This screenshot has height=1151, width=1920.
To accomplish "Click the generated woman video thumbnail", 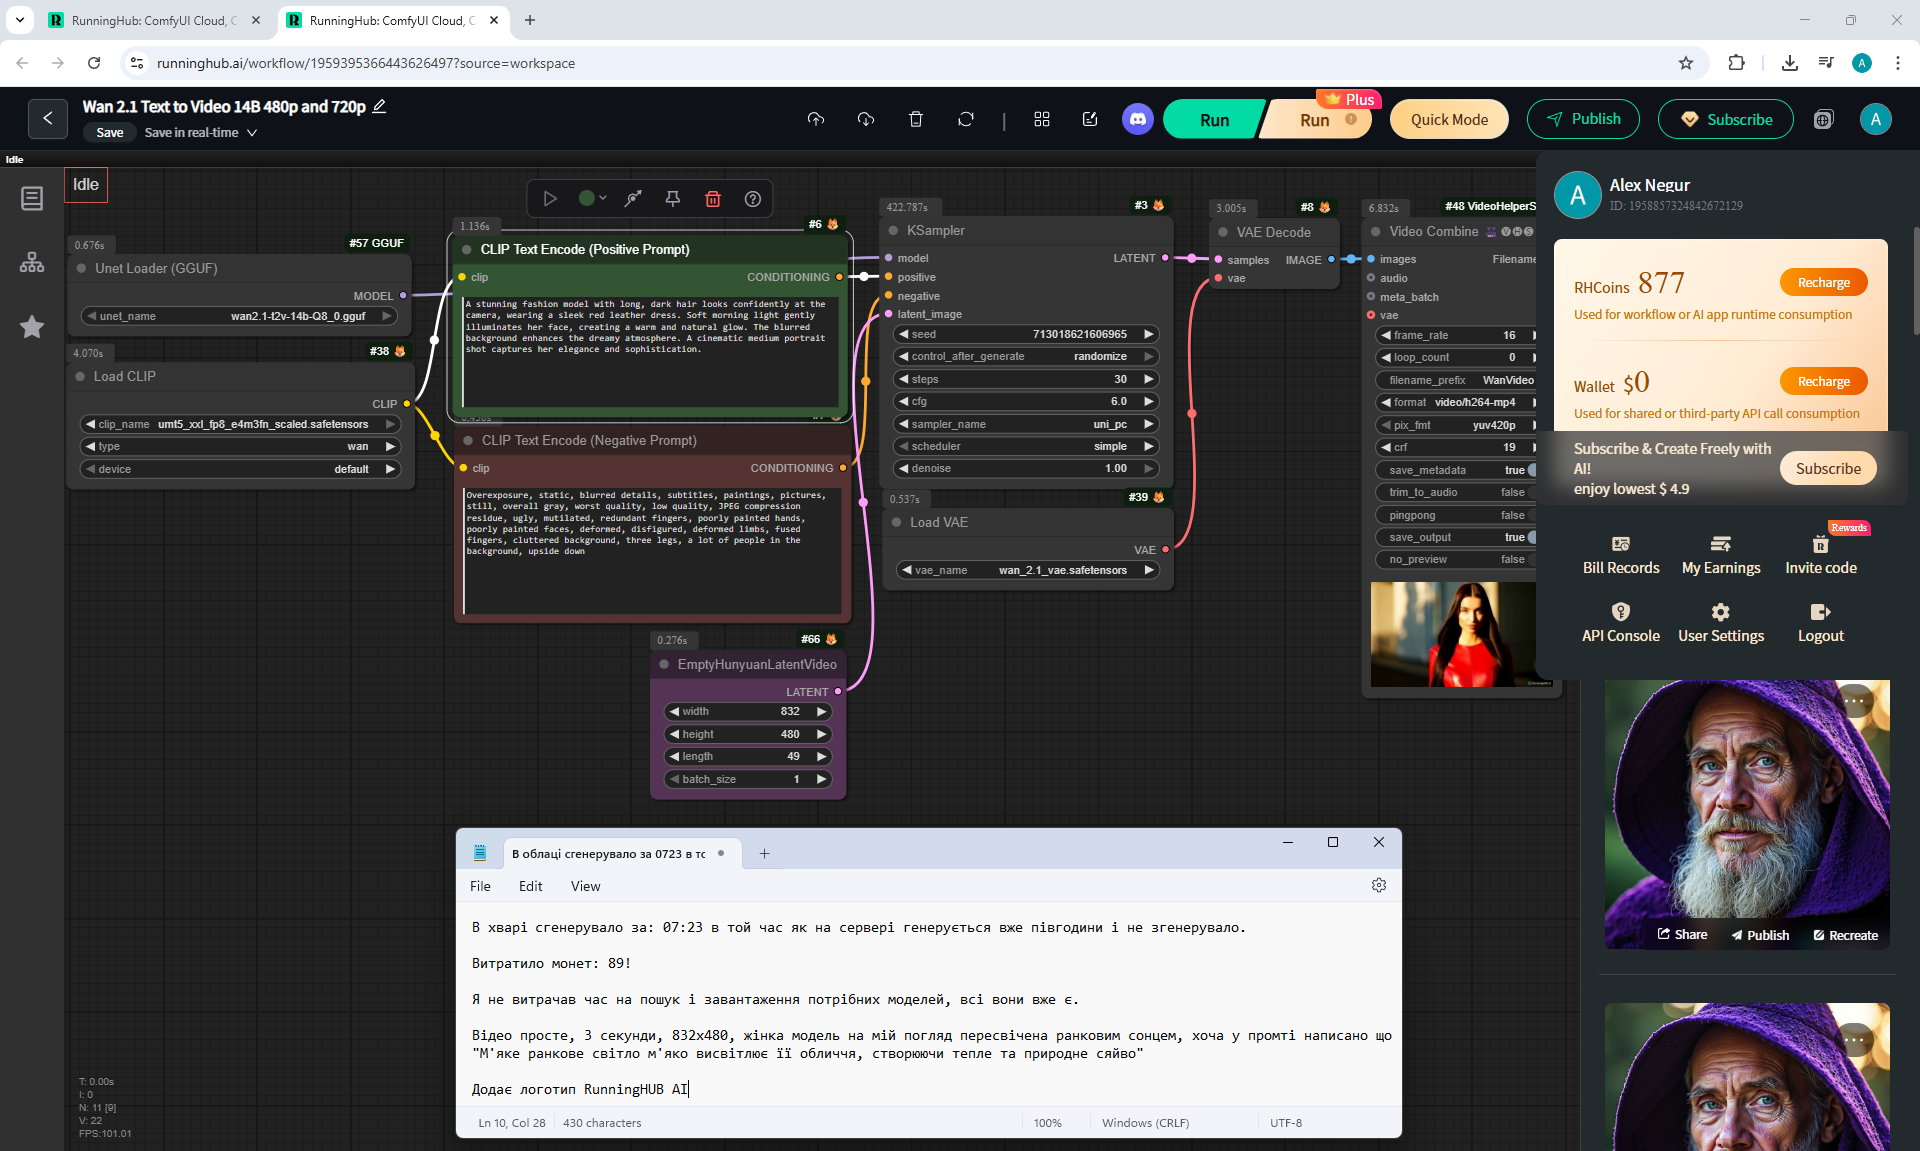I will 1453,634.
